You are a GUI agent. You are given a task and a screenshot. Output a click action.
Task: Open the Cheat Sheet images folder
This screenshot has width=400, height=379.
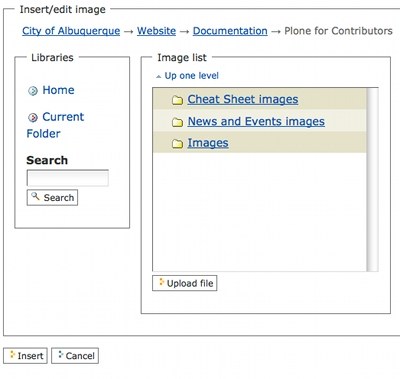pyautogui.click(x=243, y=99)
